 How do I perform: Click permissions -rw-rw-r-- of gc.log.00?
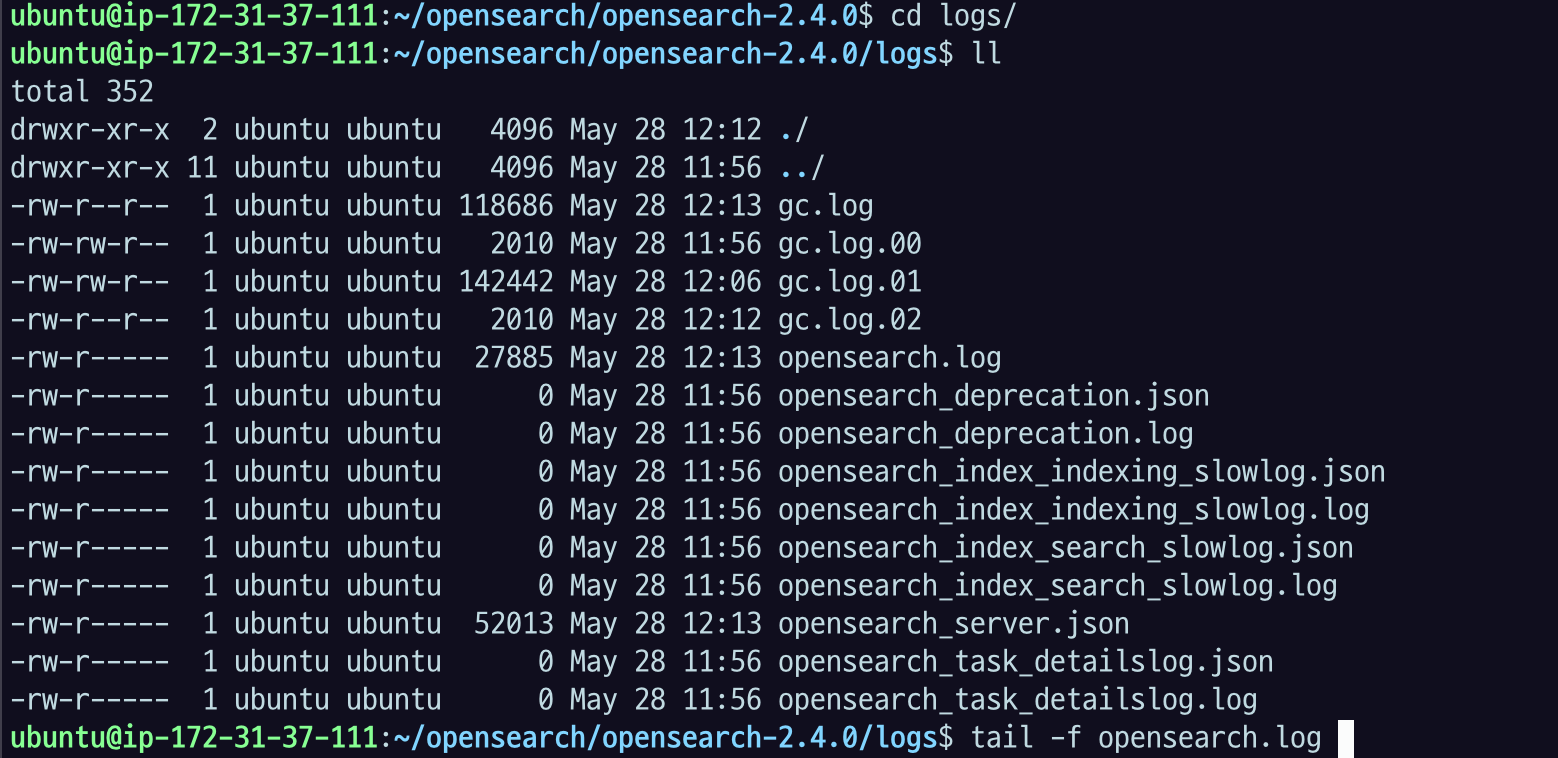[90, 244]
